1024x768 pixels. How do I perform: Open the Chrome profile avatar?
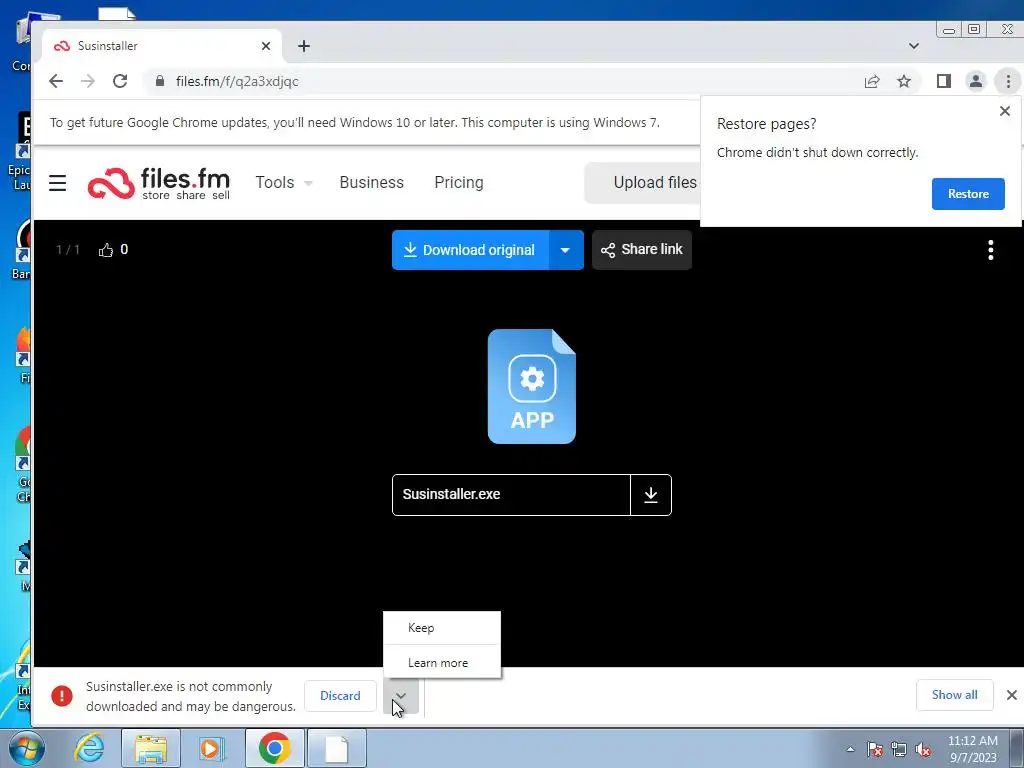pos(976,81)
